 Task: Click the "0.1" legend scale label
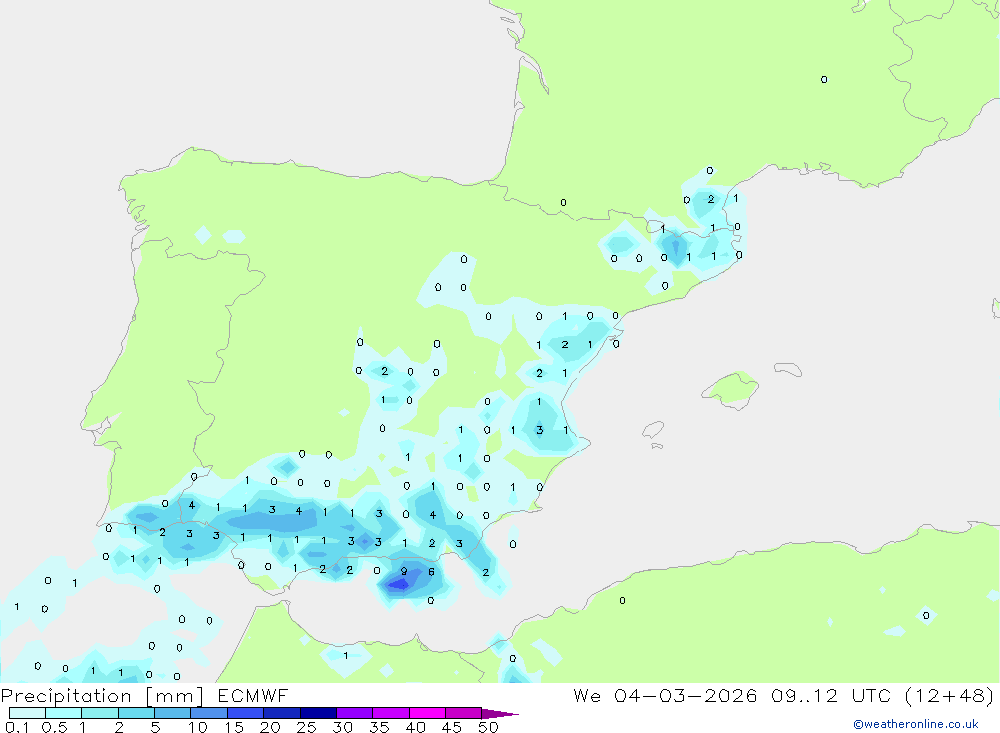pos(17,727)
